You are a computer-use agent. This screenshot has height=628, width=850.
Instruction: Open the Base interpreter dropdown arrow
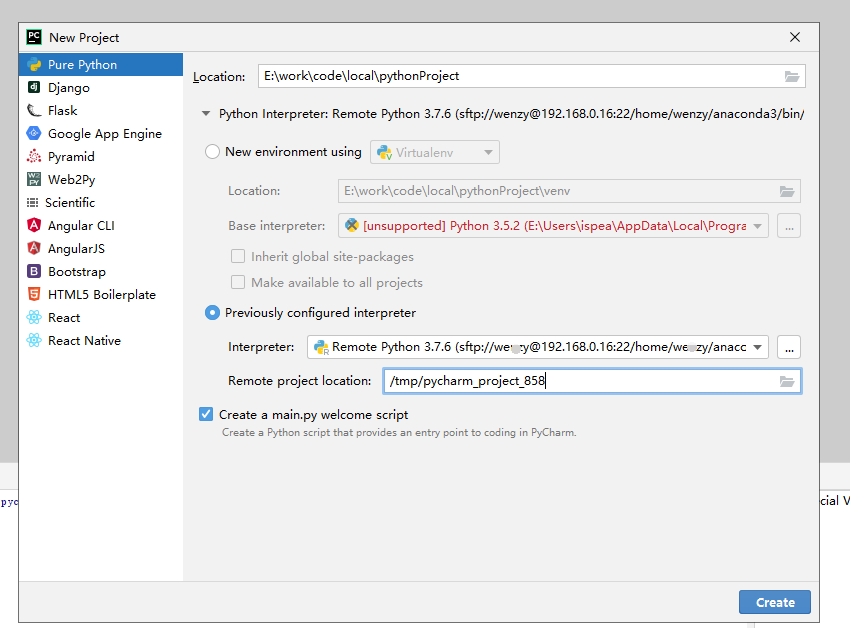[x=757, y=226]
